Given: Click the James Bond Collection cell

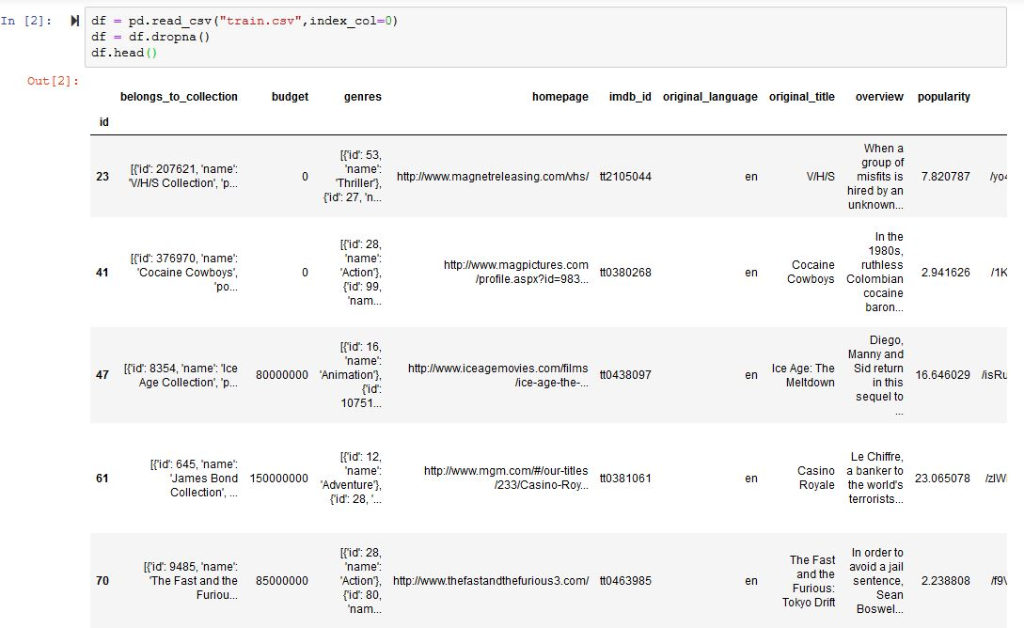Looking at the screenshot, I should tap(194, 478).
